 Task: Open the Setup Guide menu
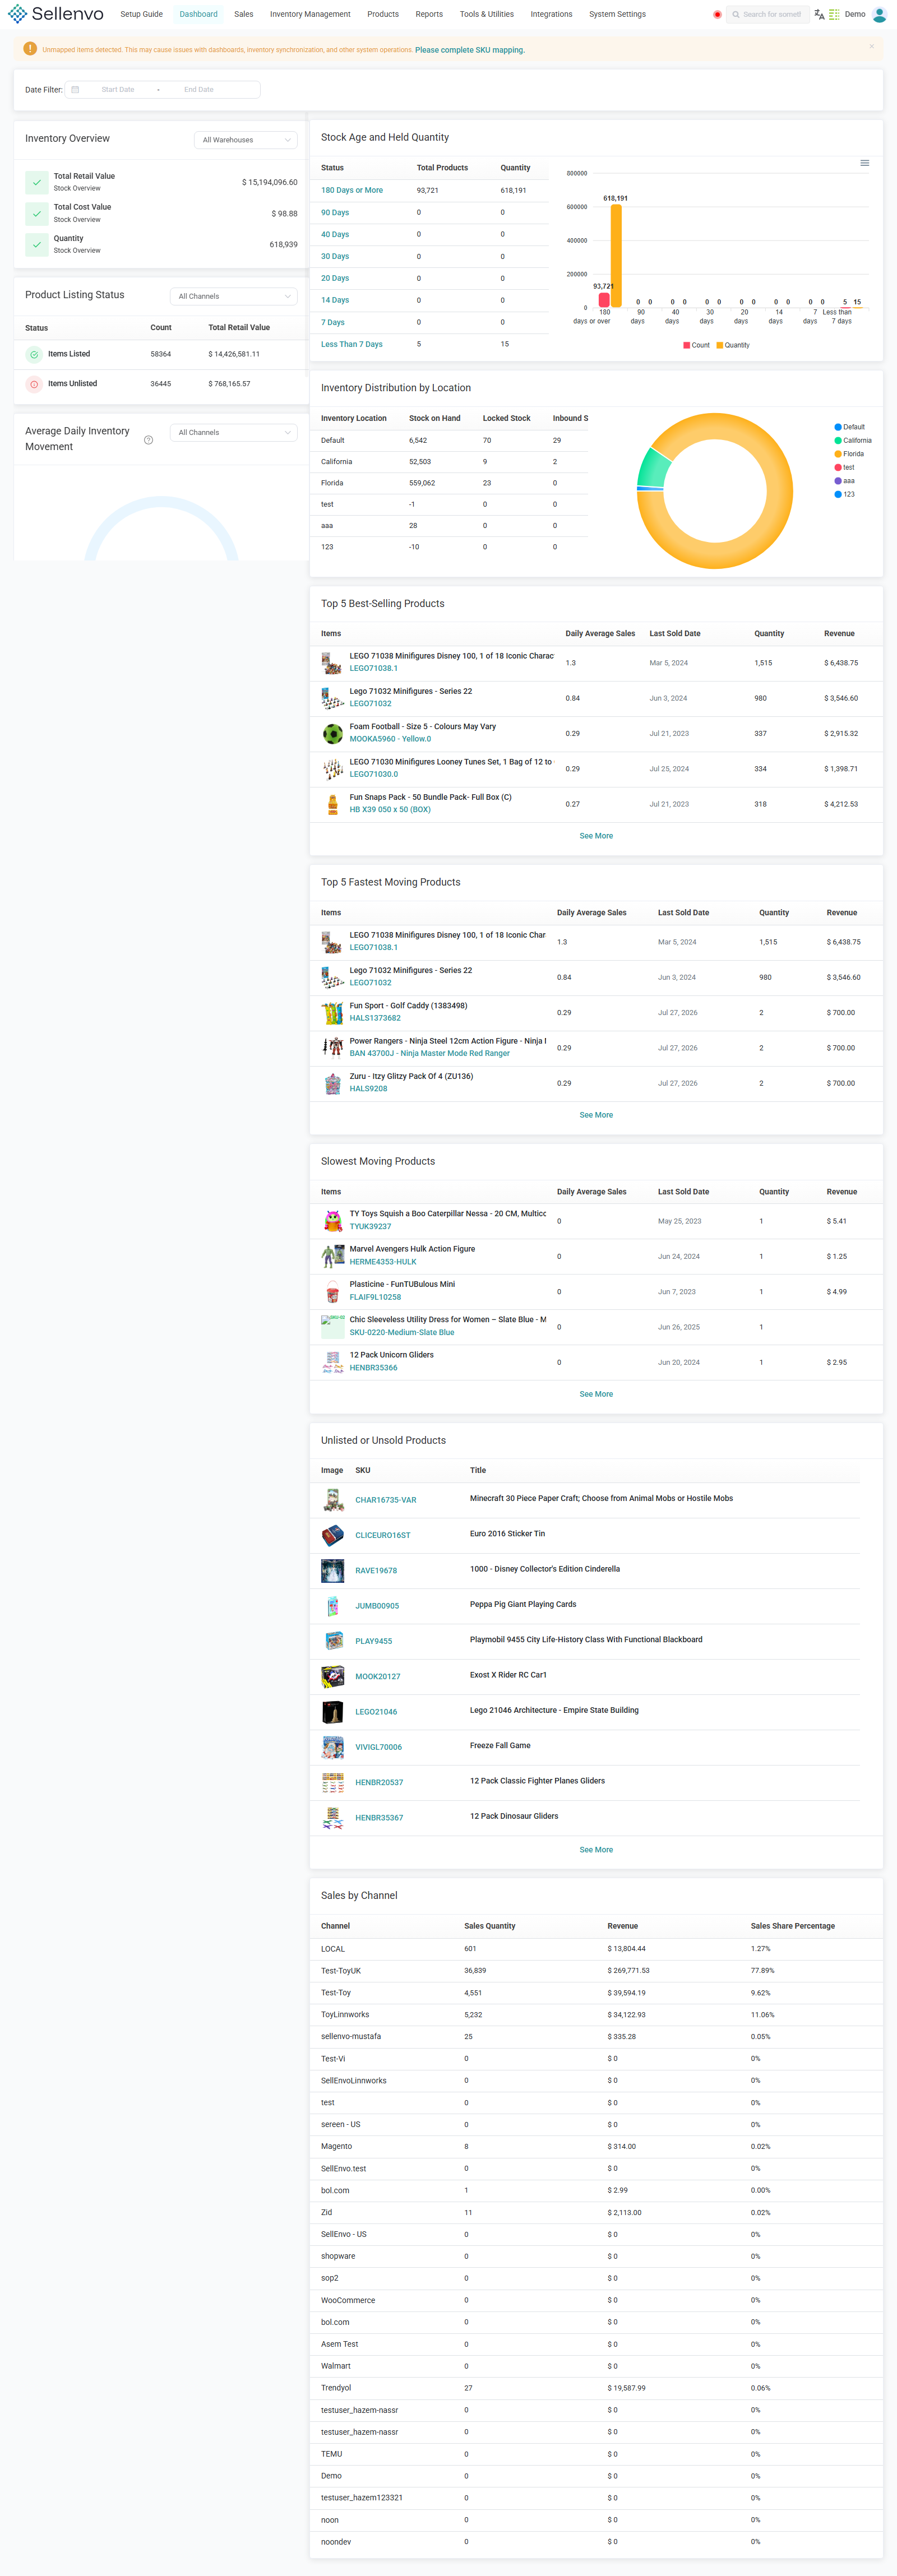141,14
